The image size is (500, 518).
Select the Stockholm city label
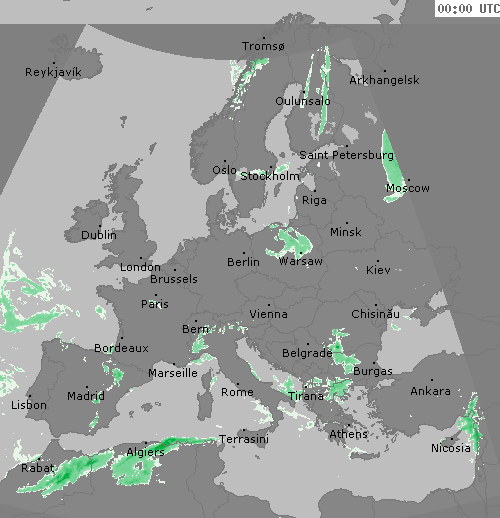point(270,176)
